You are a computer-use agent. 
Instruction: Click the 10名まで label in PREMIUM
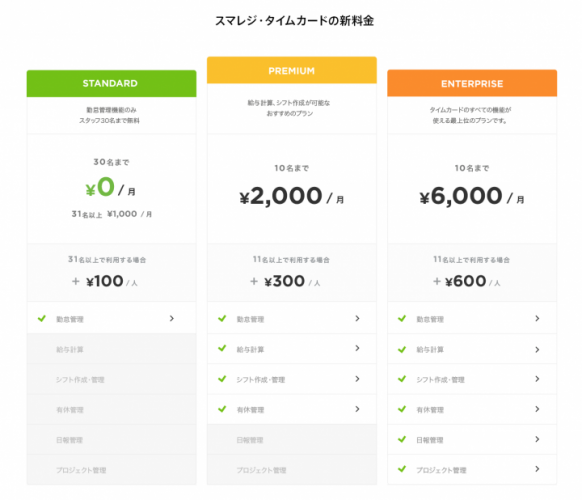pos(292,169)
